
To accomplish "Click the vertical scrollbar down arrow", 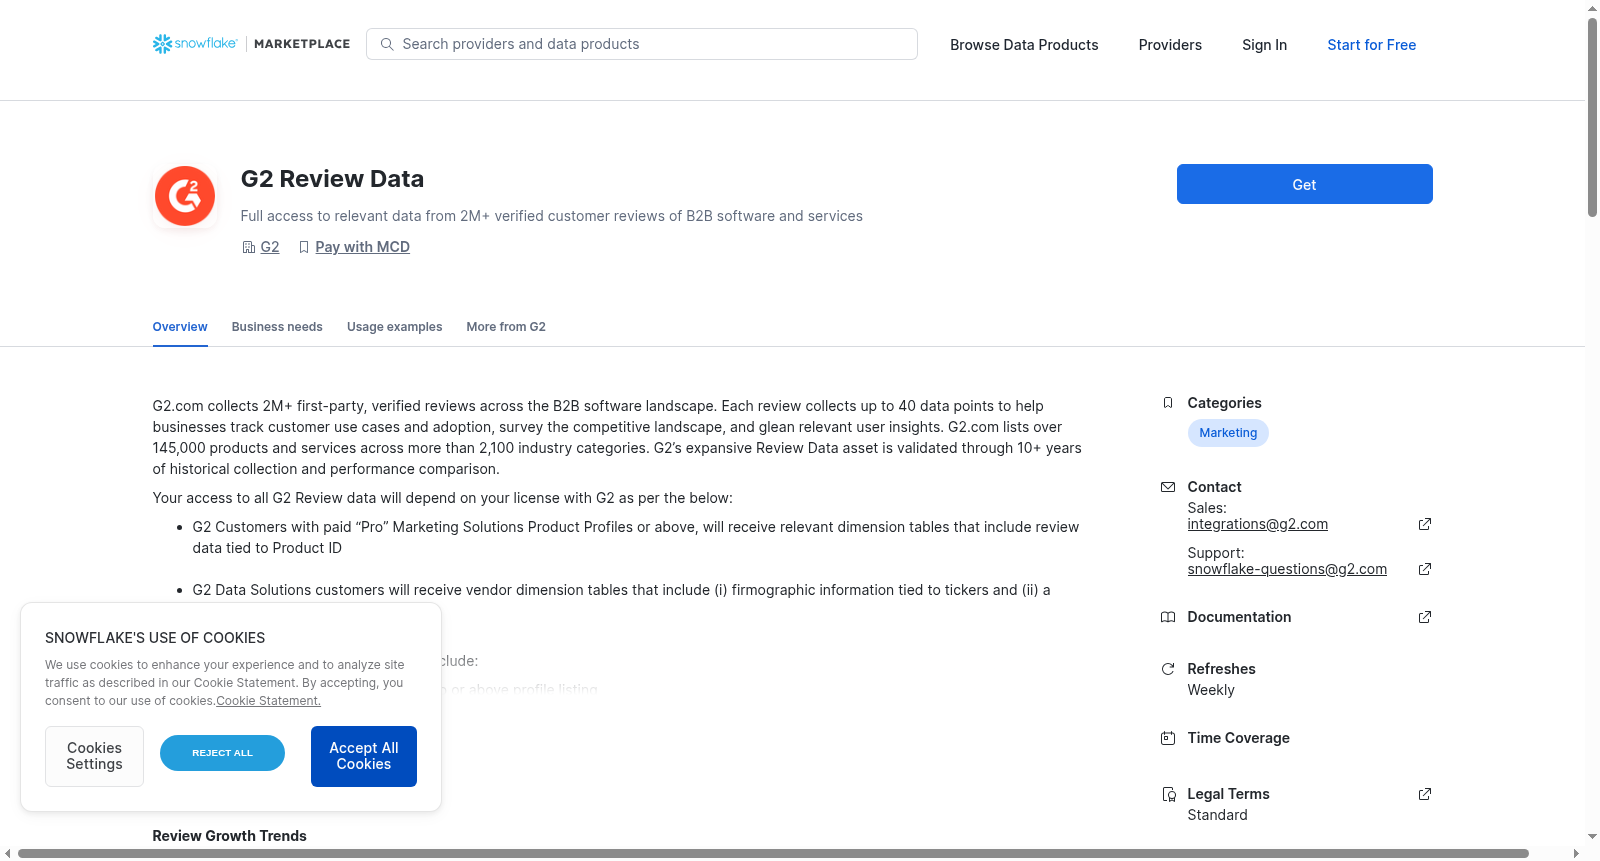I will click(1592, 836).
